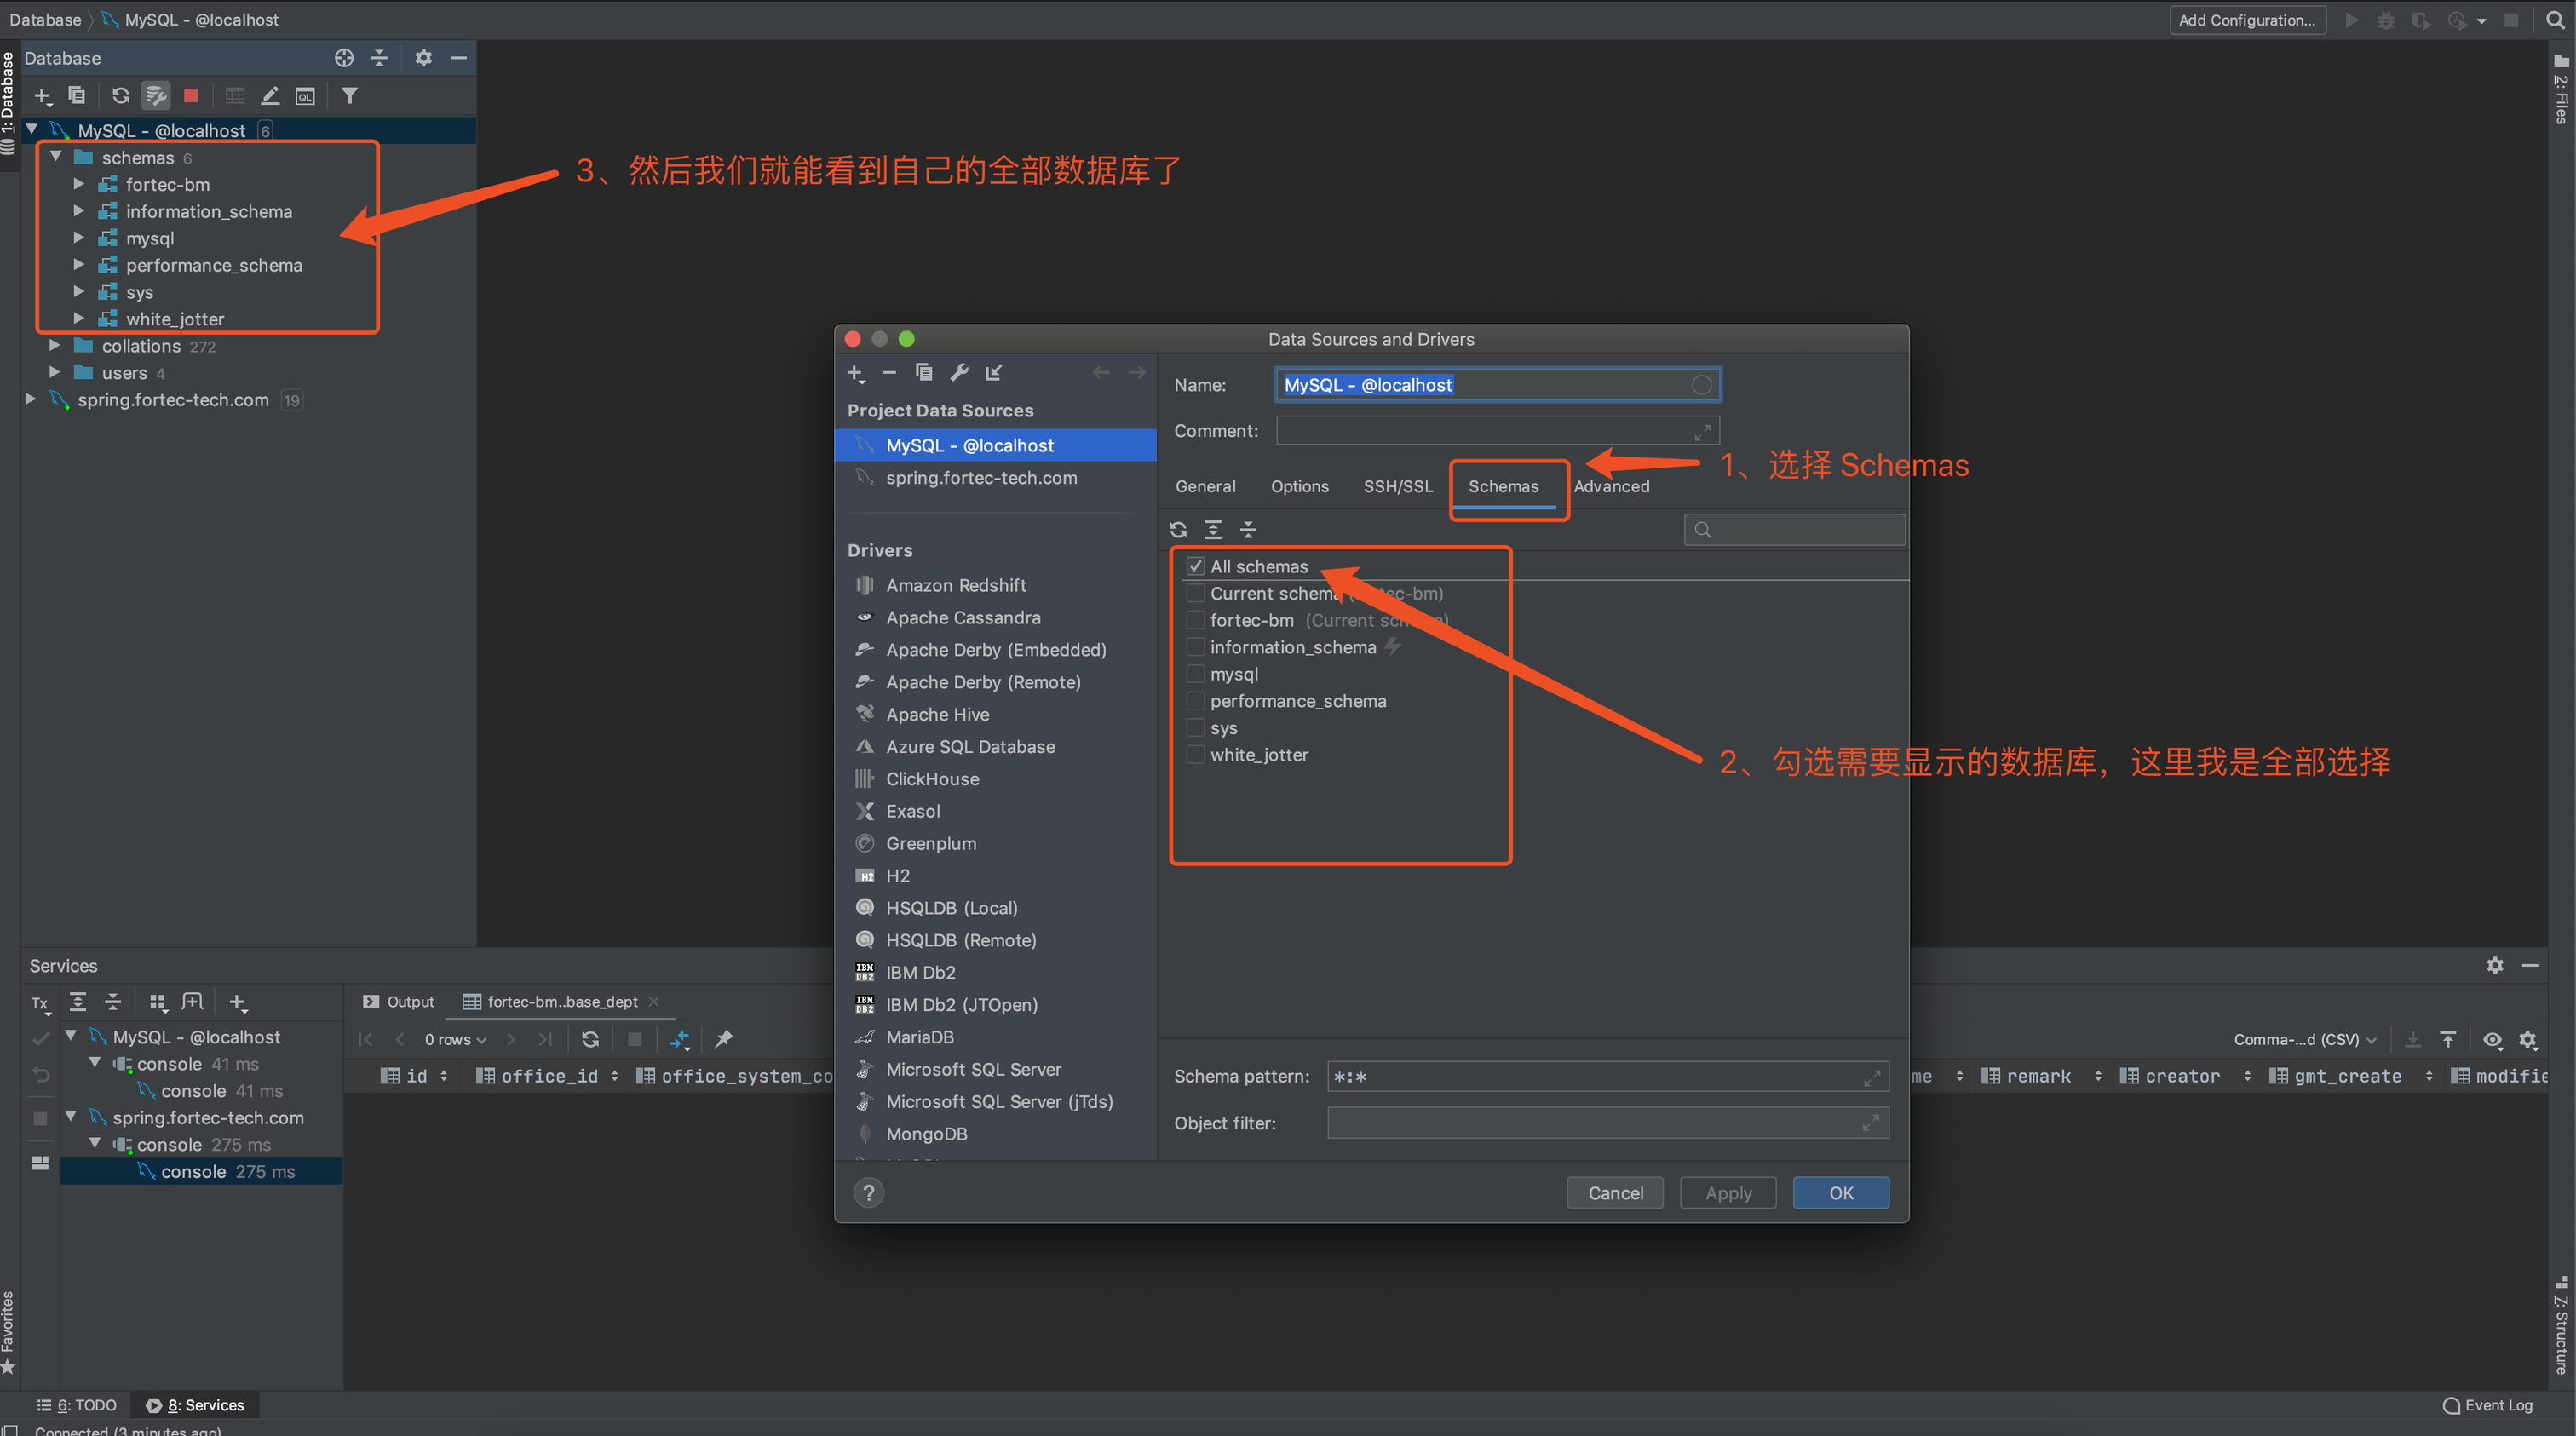Click the OK button
This screenshot has height=1436, width=2576.
[1841, 1193]
